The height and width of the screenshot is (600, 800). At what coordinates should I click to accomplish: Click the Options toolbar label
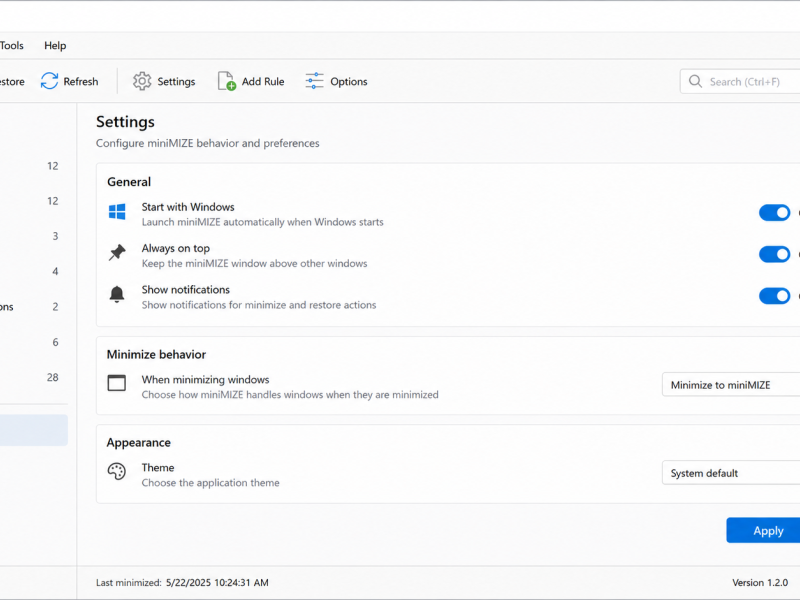pos(348,82)
